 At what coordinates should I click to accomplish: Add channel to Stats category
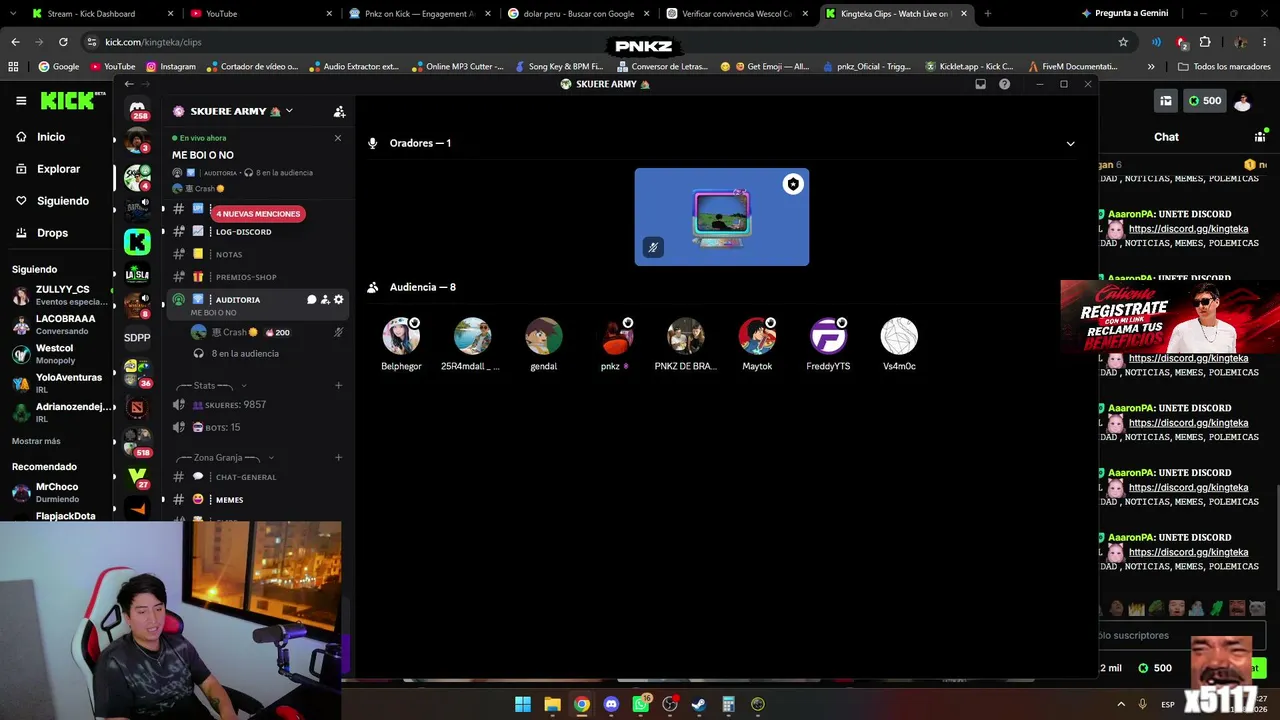click(x=339, y=385)
